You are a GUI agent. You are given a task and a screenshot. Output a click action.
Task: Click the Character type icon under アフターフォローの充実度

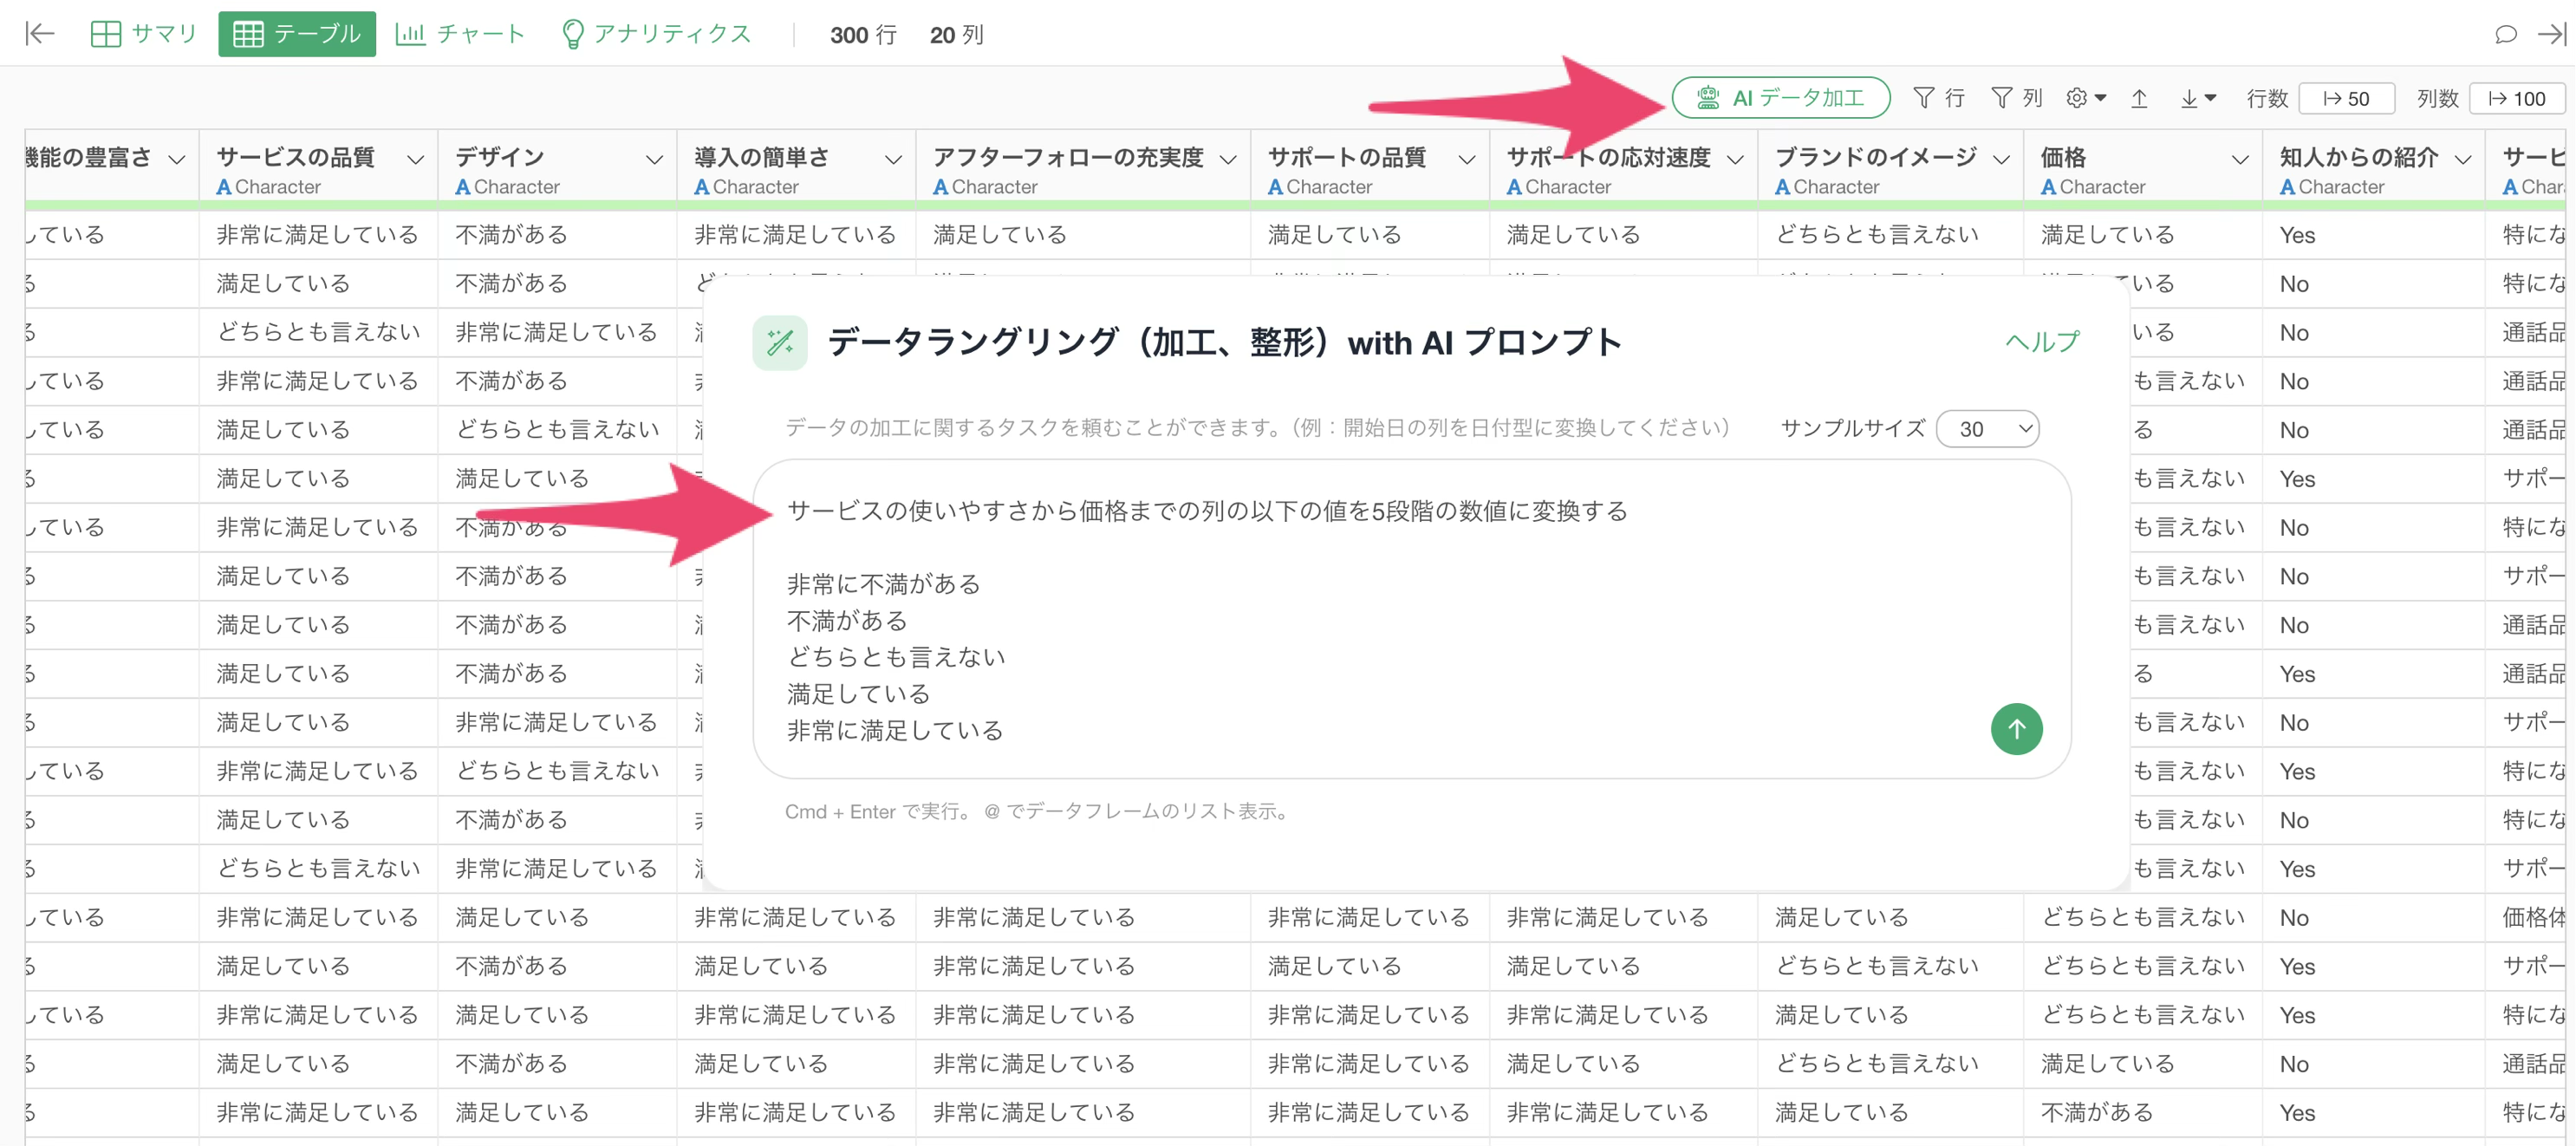pos(941,187)
